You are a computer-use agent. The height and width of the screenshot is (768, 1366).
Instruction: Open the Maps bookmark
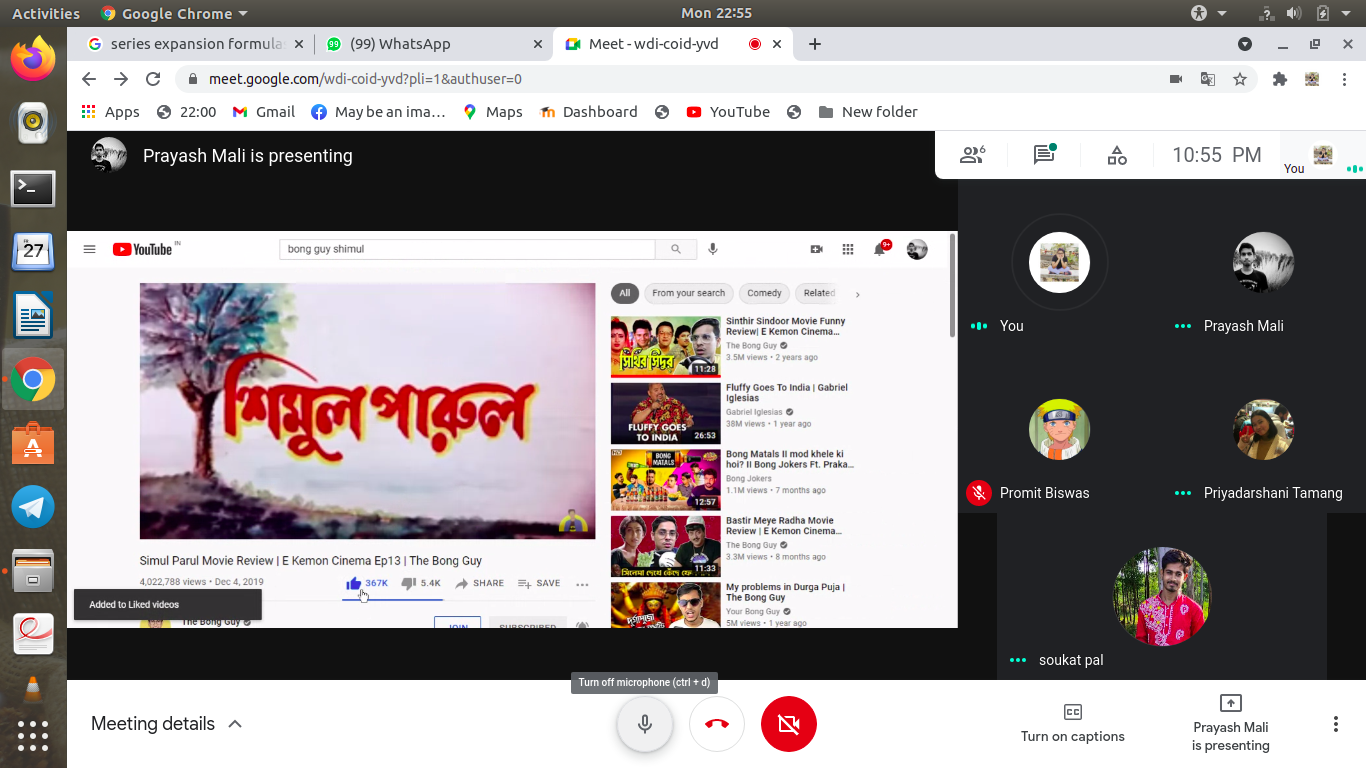493,112
